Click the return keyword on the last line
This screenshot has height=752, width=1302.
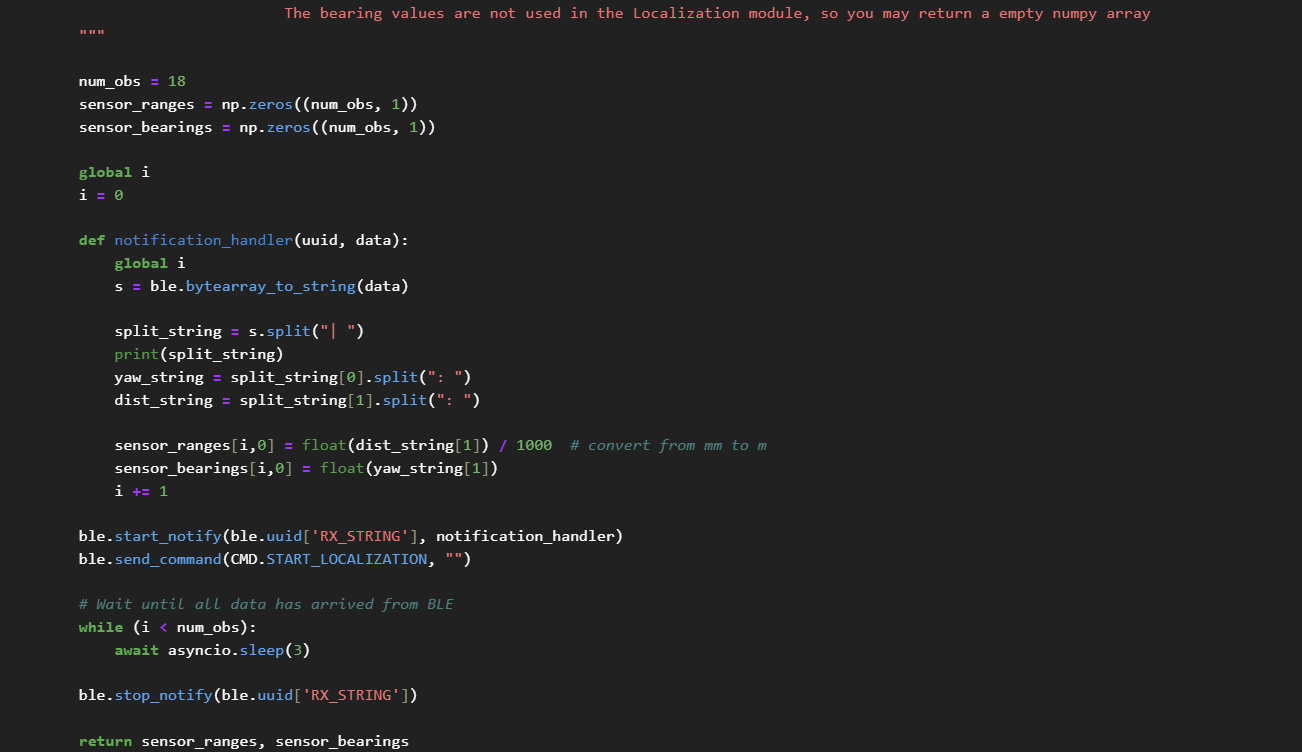pyautogui.click(x=105, y=742)
